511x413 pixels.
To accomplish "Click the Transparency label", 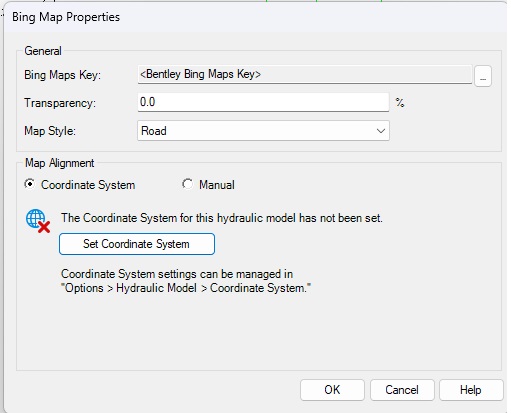I will [x=60, y=103].
